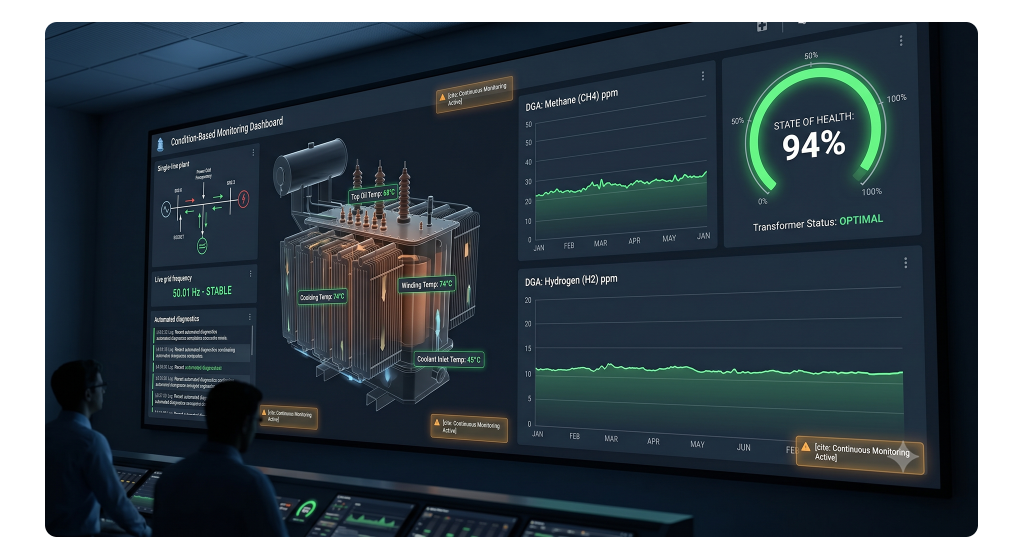Click the red lightning bolt symbol in the diagram
Screen dimensions: 1024x560
[x=244, y=198]
